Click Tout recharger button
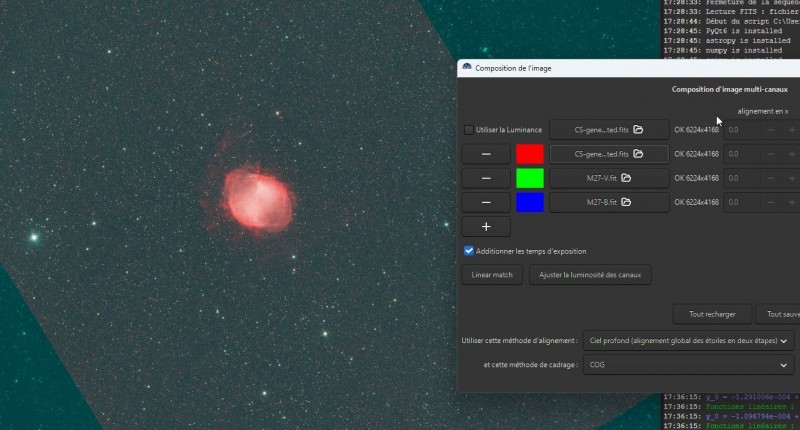The image size is (800, 430). [712, 314]
